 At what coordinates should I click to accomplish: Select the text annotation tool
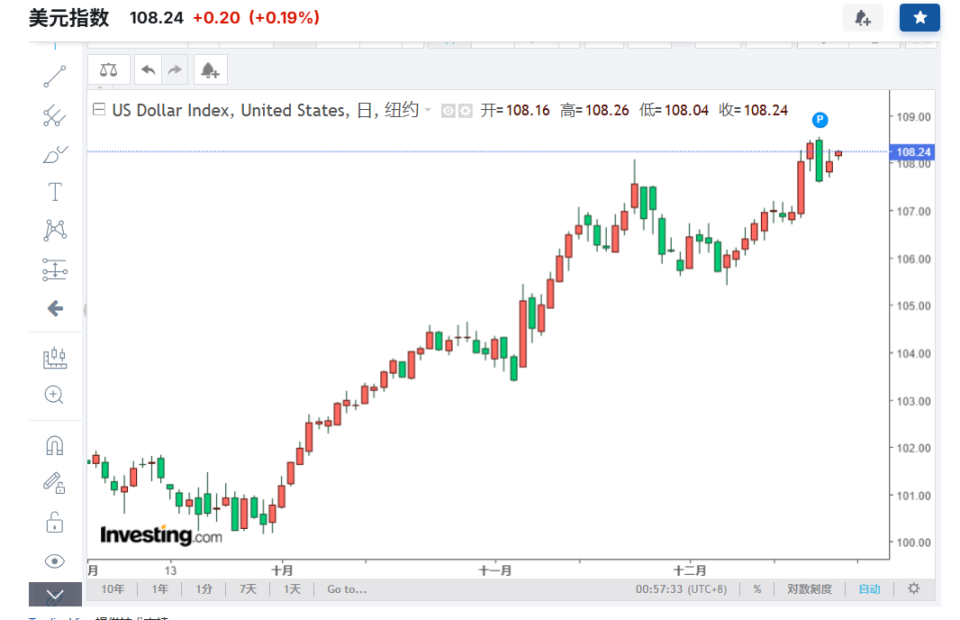[x=54, y=192]
